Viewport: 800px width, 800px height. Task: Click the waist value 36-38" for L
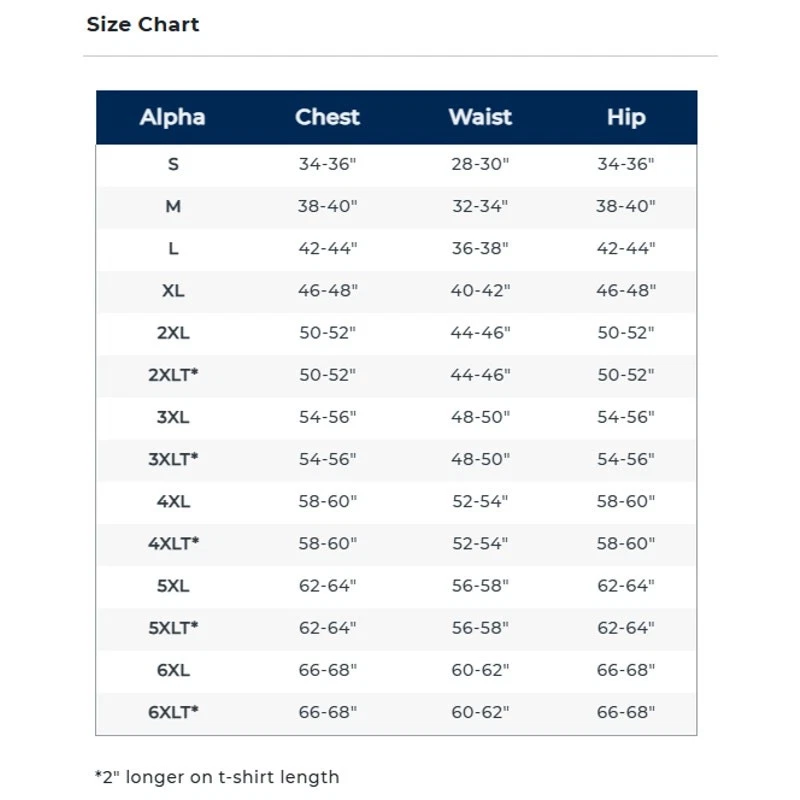480,248
